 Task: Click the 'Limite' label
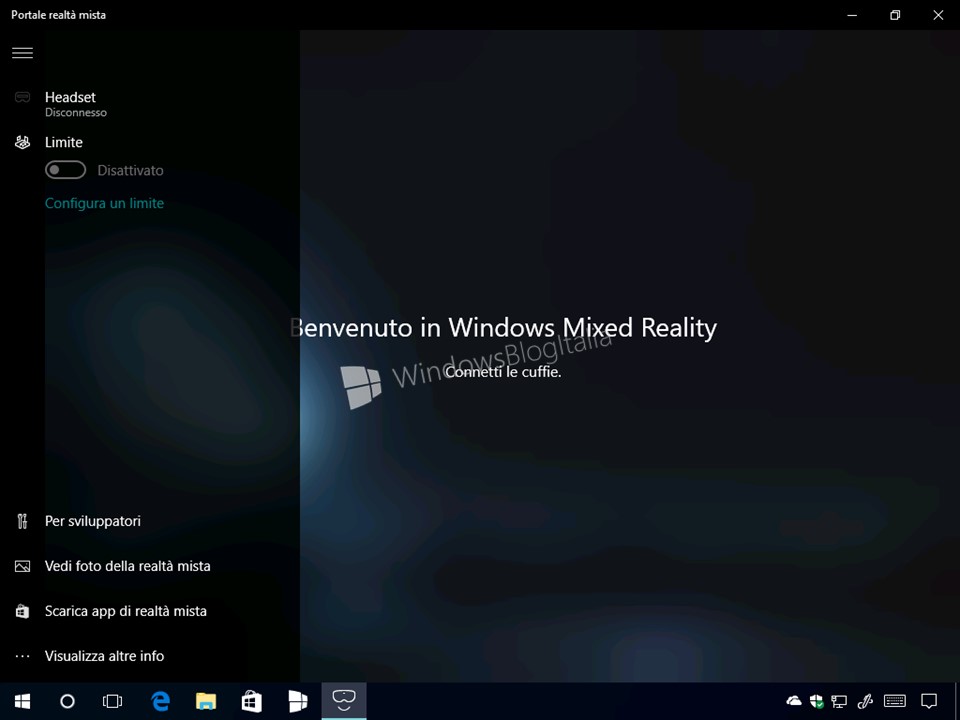pos(64,142)
